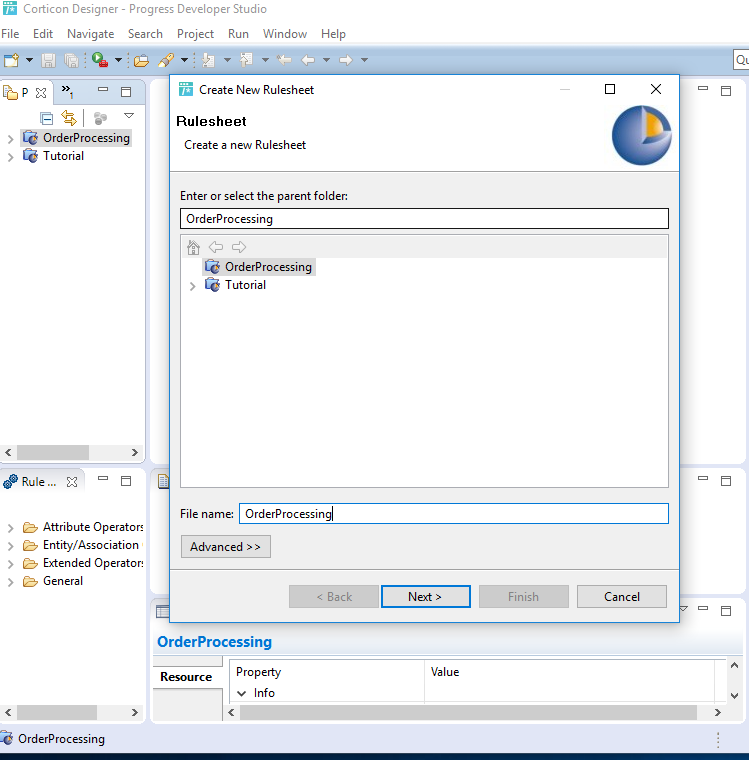Click the Advanced >> button

point(226,547)
